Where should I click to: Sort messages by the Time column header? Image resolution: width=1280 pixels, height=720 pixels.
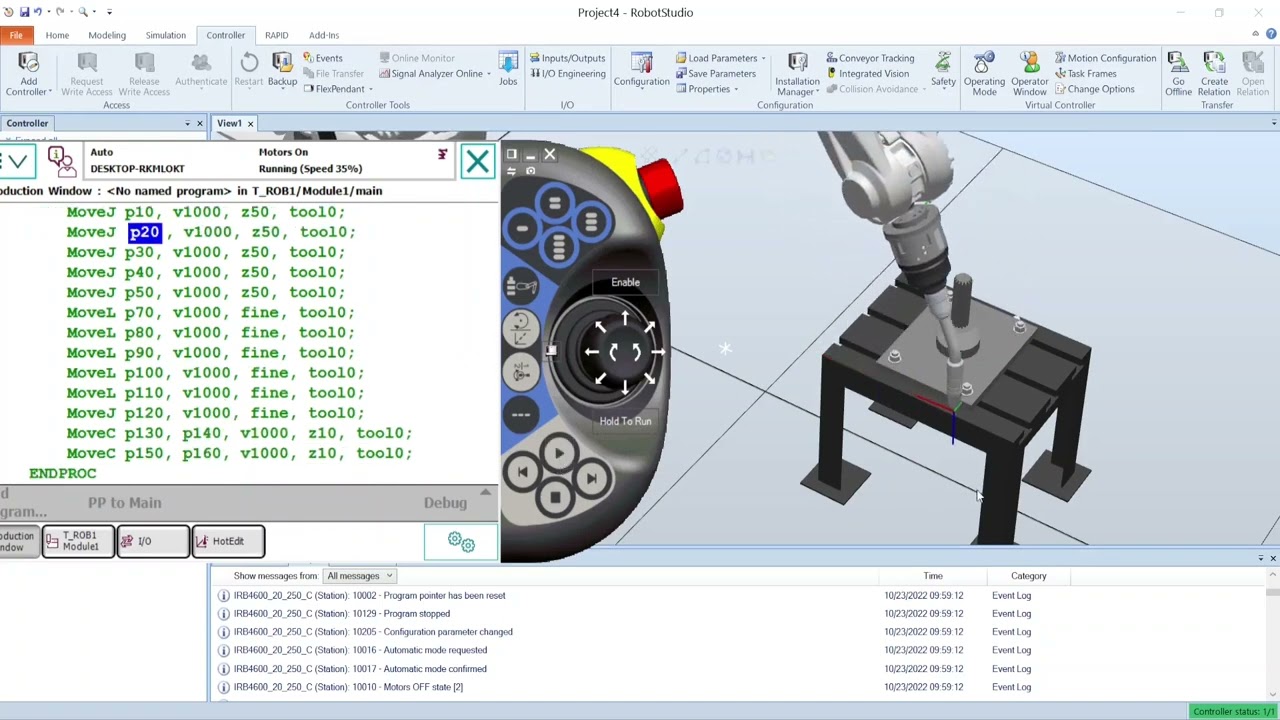[932, 576]
